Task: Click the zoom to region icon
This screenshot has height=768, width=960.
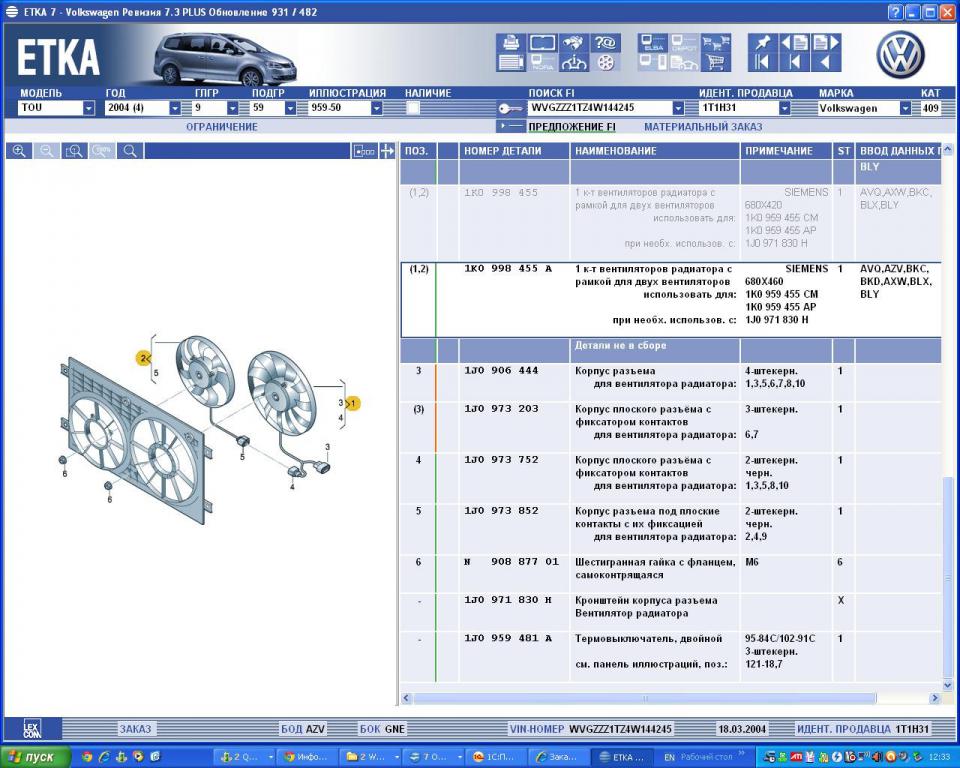Action: click(74, 151)
